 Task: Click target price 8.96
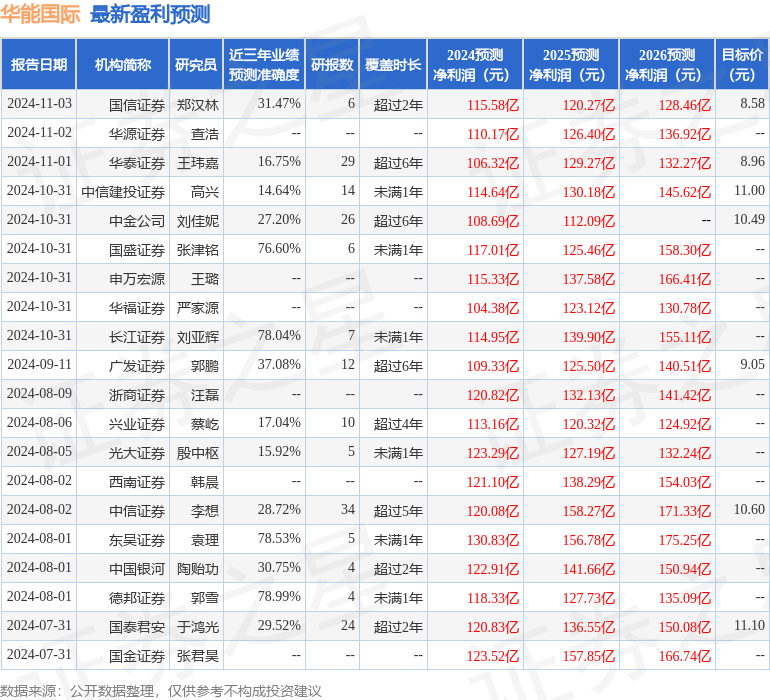pos(752,162)
